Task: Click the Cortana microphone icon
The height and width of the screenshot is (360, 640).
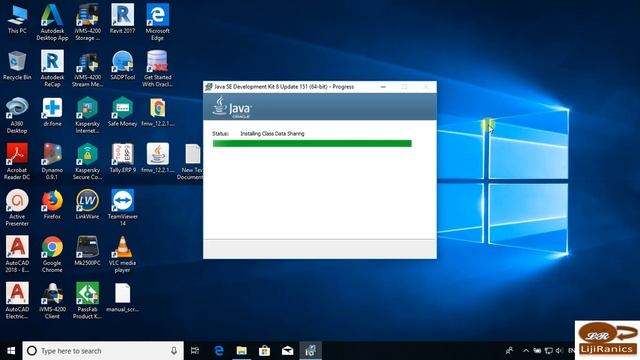Action: tap(174, 351)
